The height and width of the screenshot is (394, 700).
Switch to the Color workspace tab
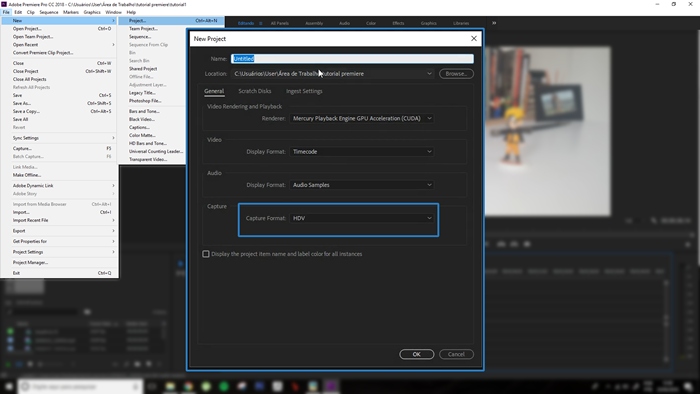tap(371, 23)
